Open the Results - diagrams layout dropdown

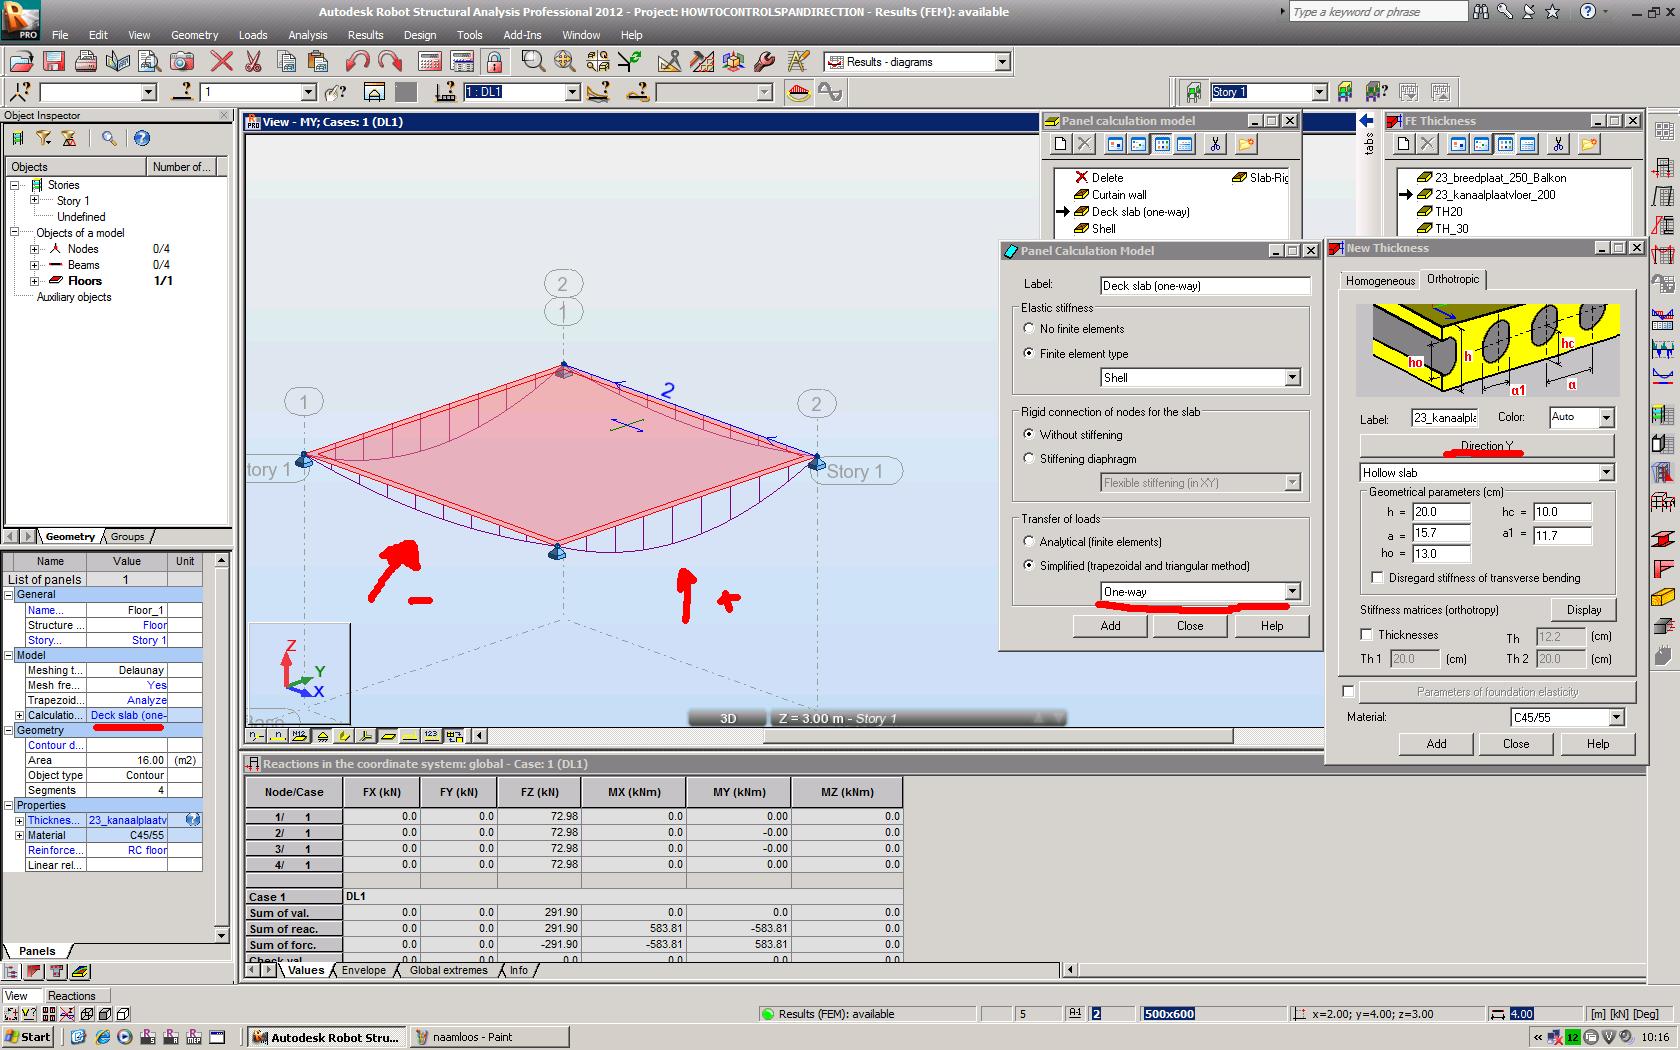tap(1002, 62)
